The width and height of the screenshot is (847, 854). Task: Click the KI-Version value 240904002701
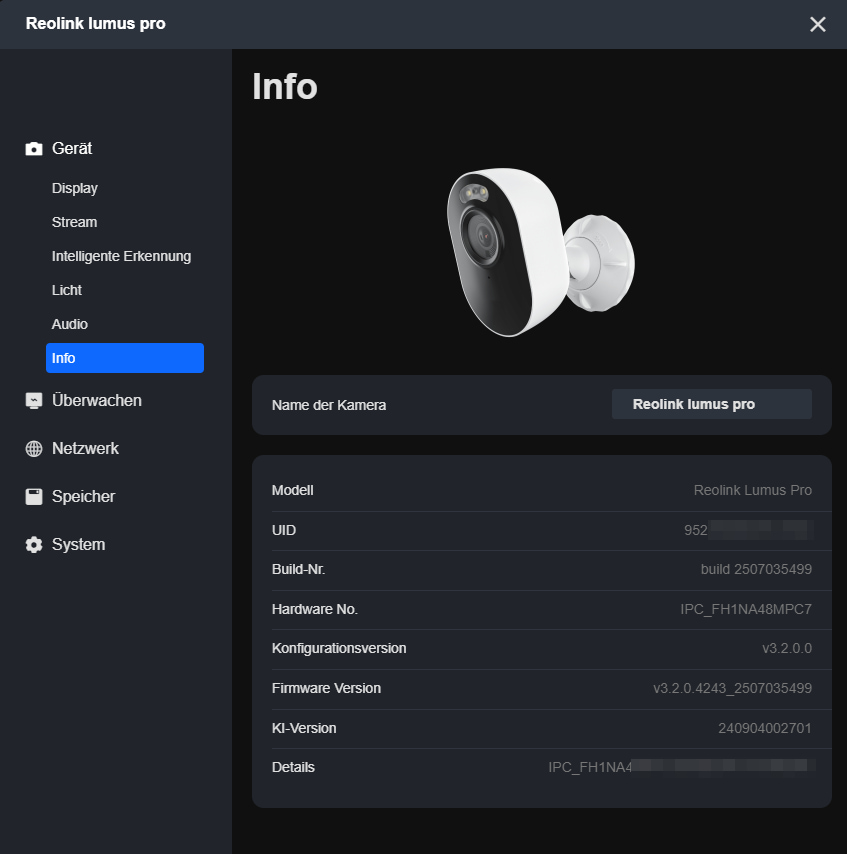click(x=765, y=728)
